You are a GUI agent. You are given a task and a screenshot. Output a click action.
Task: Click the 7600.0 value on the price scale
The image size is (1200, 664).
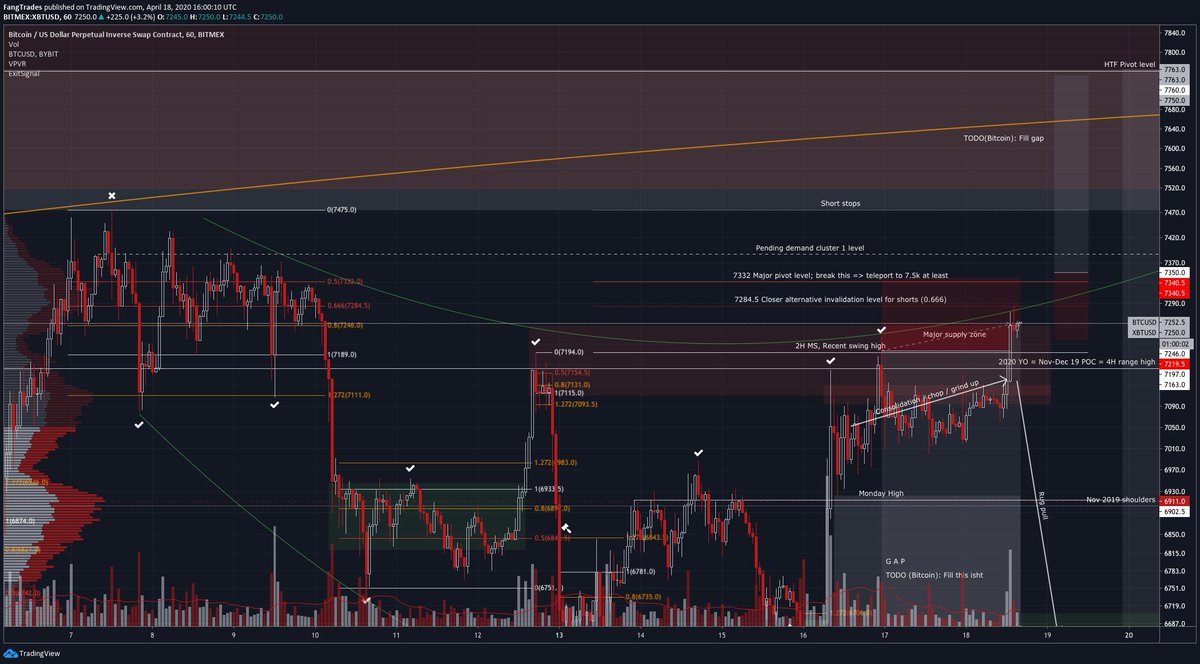[1175, 148]
